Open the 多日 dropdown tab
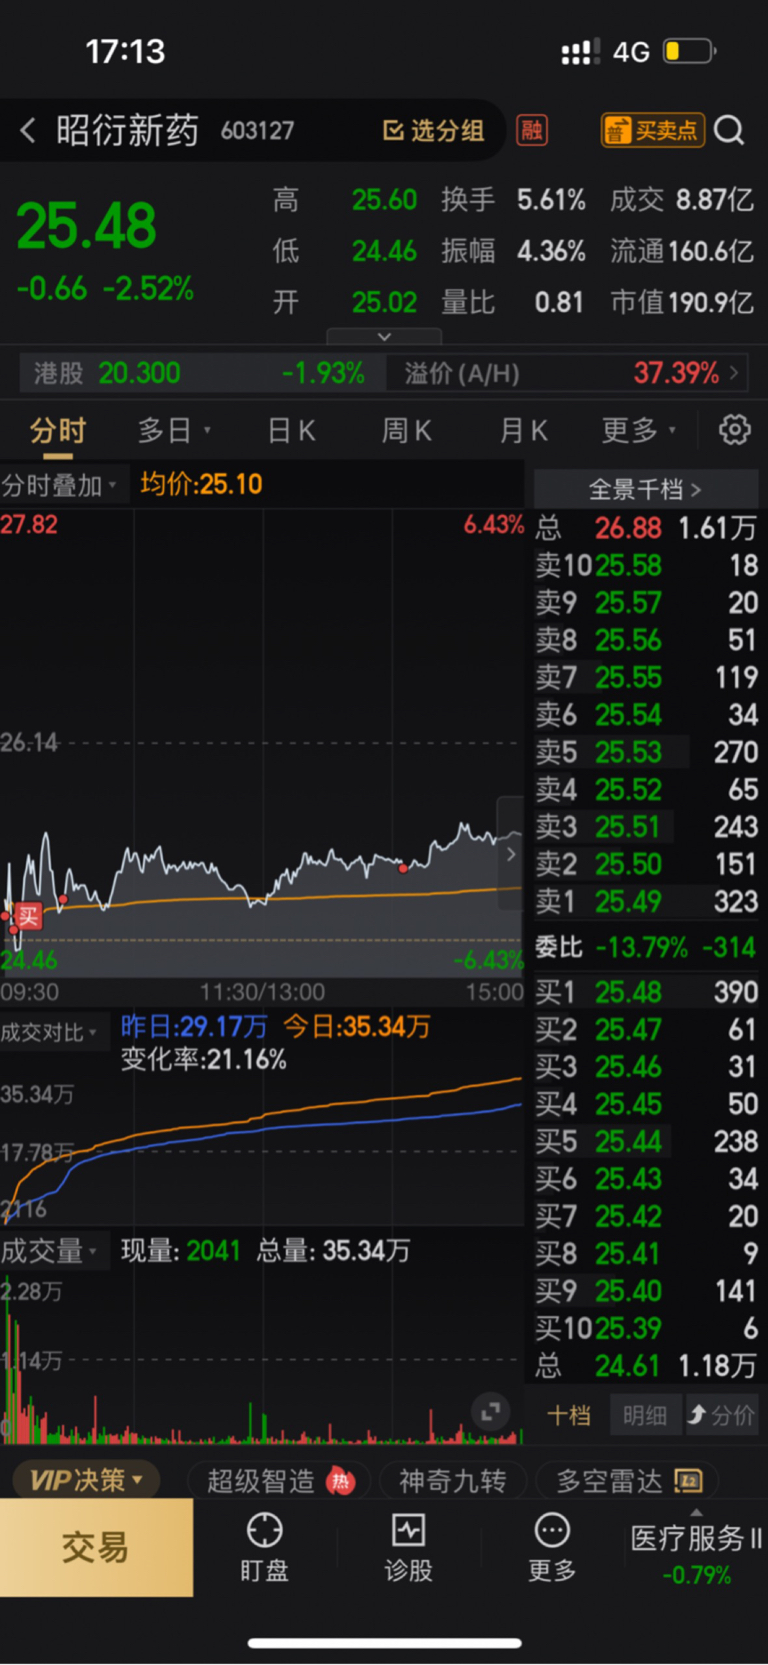 (x=174, y=431)
